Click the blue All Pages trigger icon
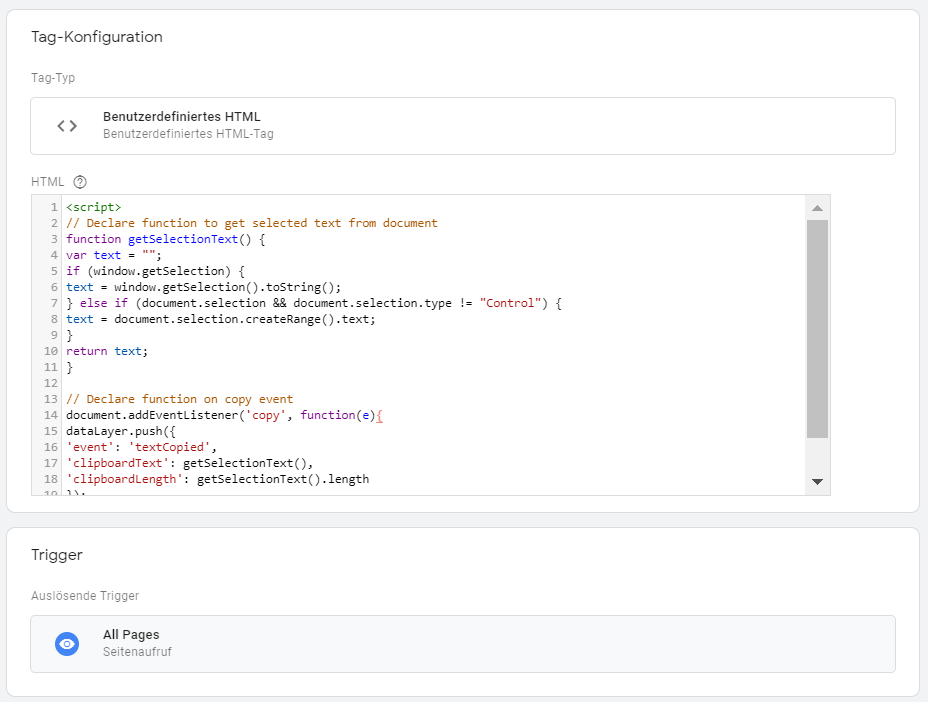Screen dimensions: 928x702 click(x=66, y=643)
